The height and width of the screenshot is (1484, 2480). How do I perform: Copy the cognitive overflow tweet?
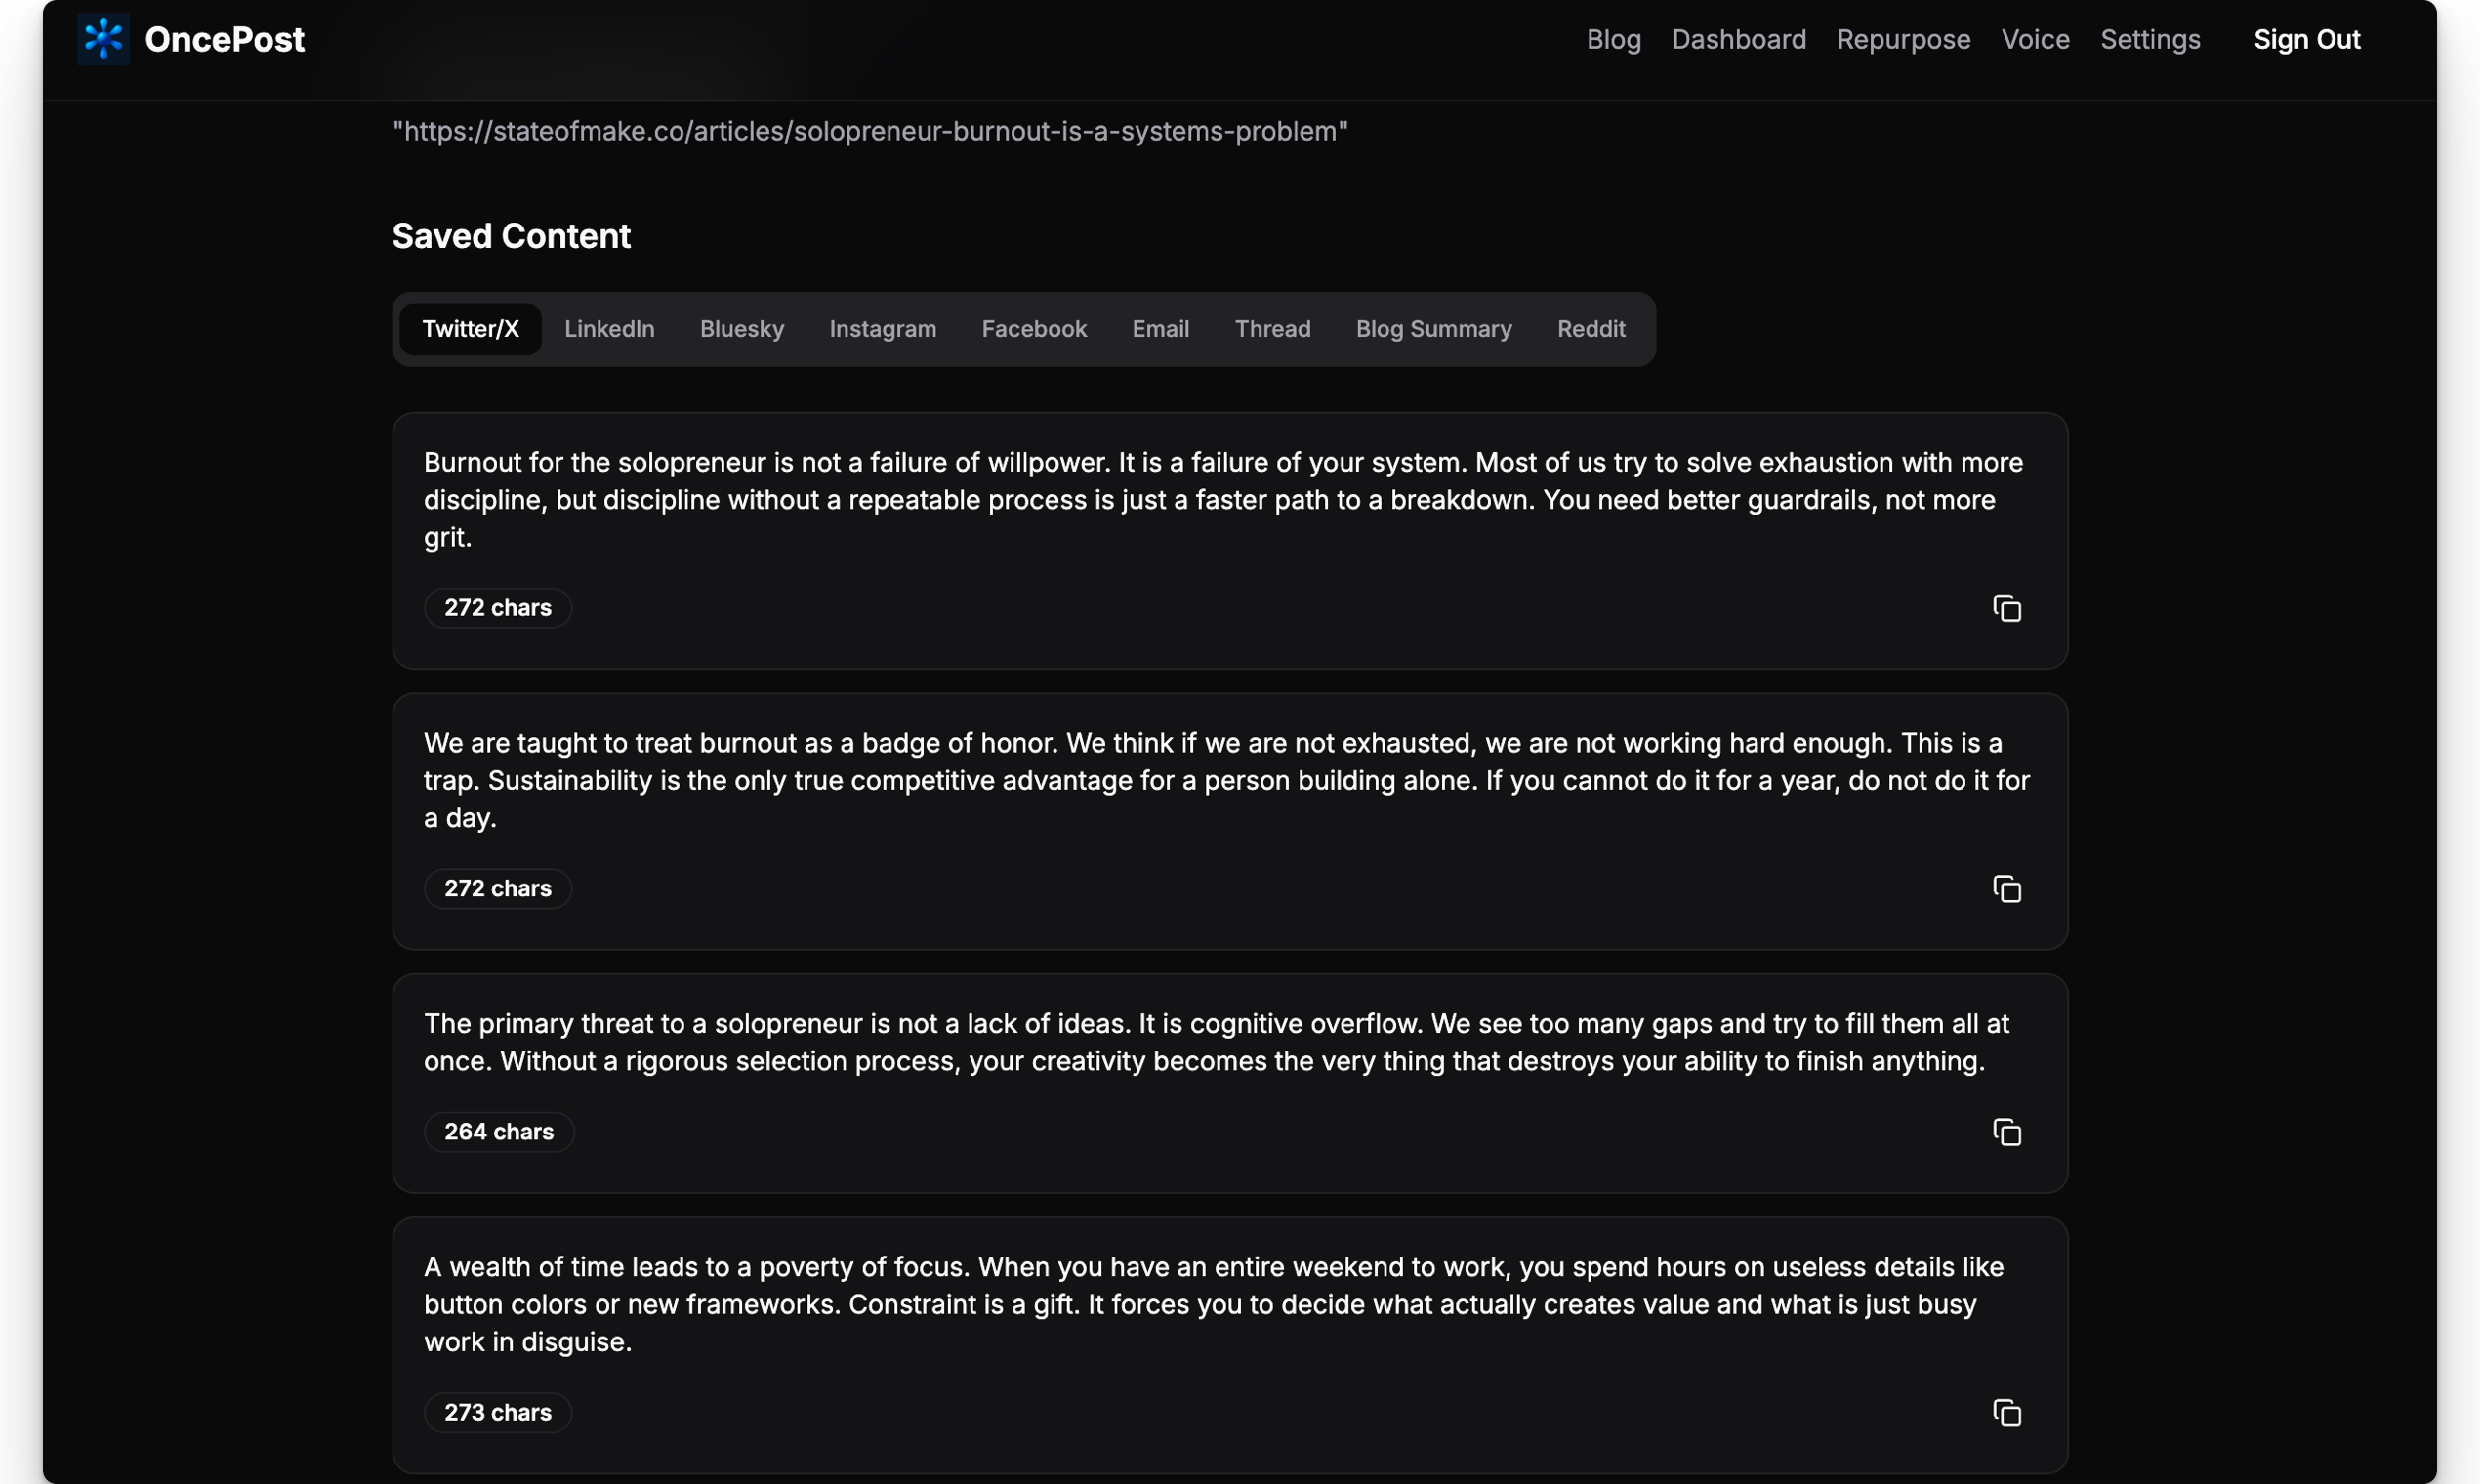pyautogui.click(x=2006, y=1132)
